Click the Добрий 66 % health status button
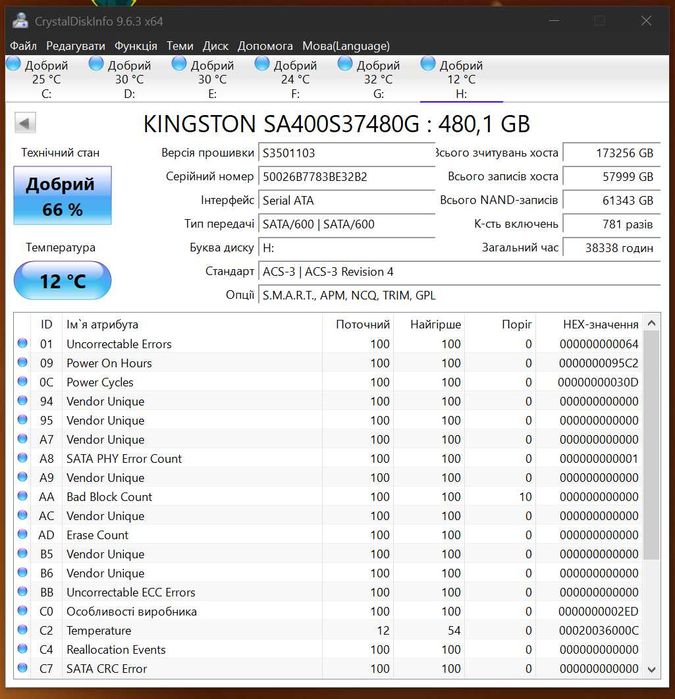675x699 pixels. [x=62, y=195]
